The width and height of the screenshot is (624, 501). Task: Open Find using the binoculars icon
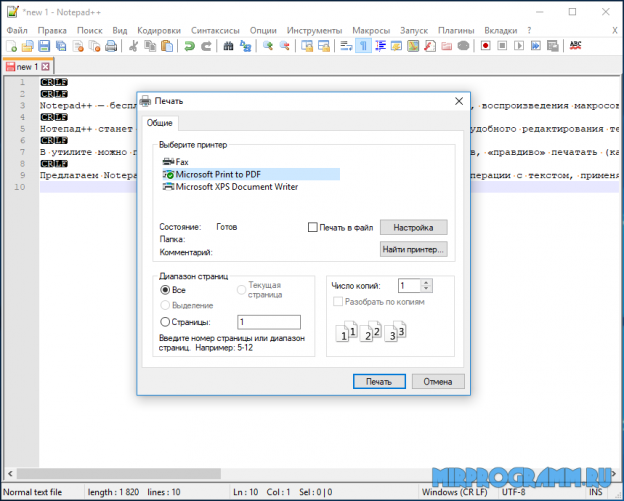pos(228,46)
